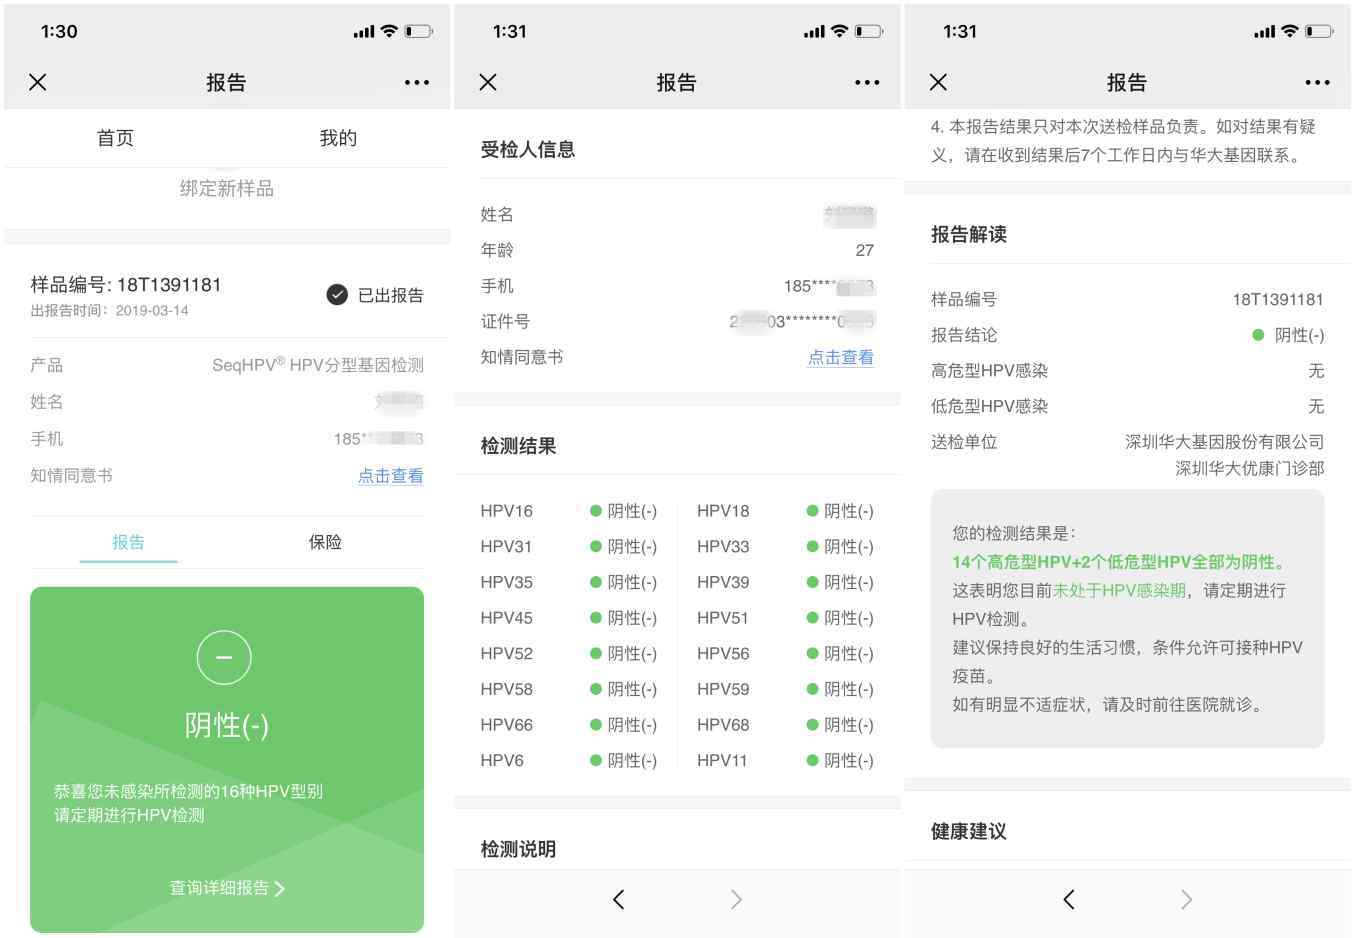This screenshot has height=938, width=1355.
Task: Click the 未处于HPV感染期 green text
Action: pos(1119,590)
